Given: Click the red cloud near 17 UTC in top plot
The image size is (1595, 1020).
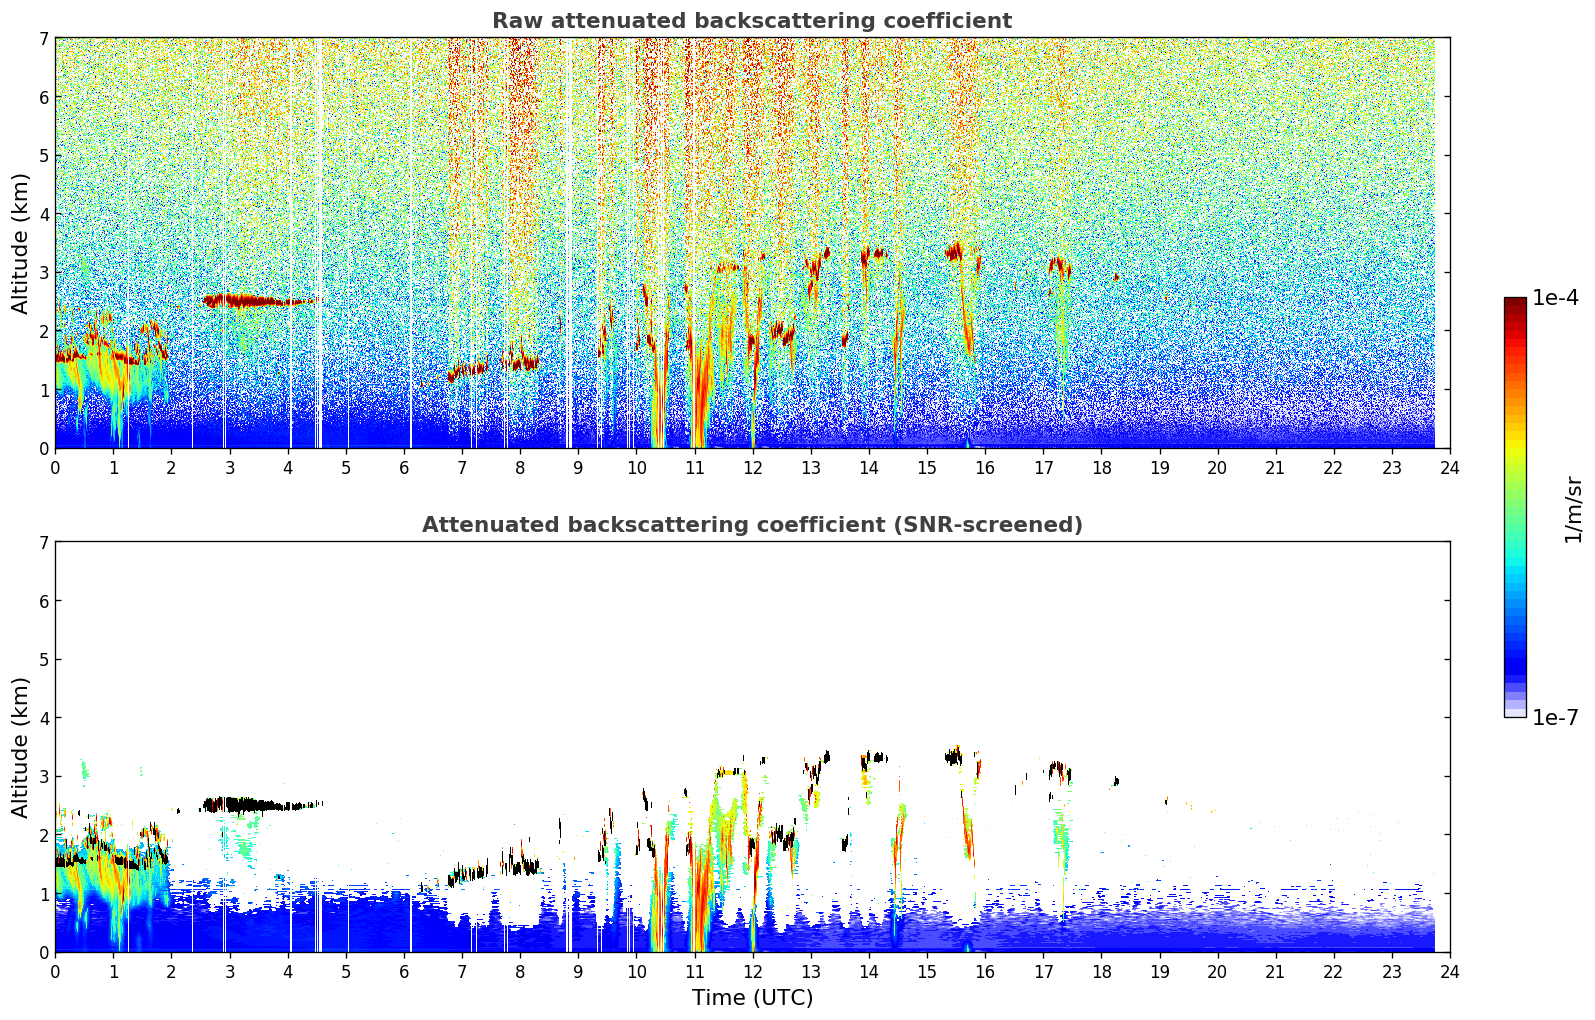Looking at the screenshot, I should pos(1059,265).
